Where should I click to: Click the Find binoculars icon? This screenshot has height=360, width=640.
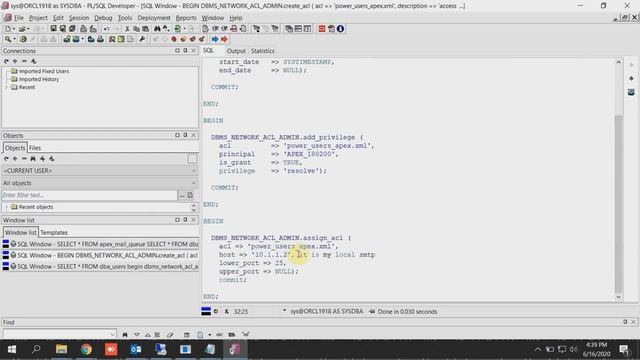pos(157,29)
